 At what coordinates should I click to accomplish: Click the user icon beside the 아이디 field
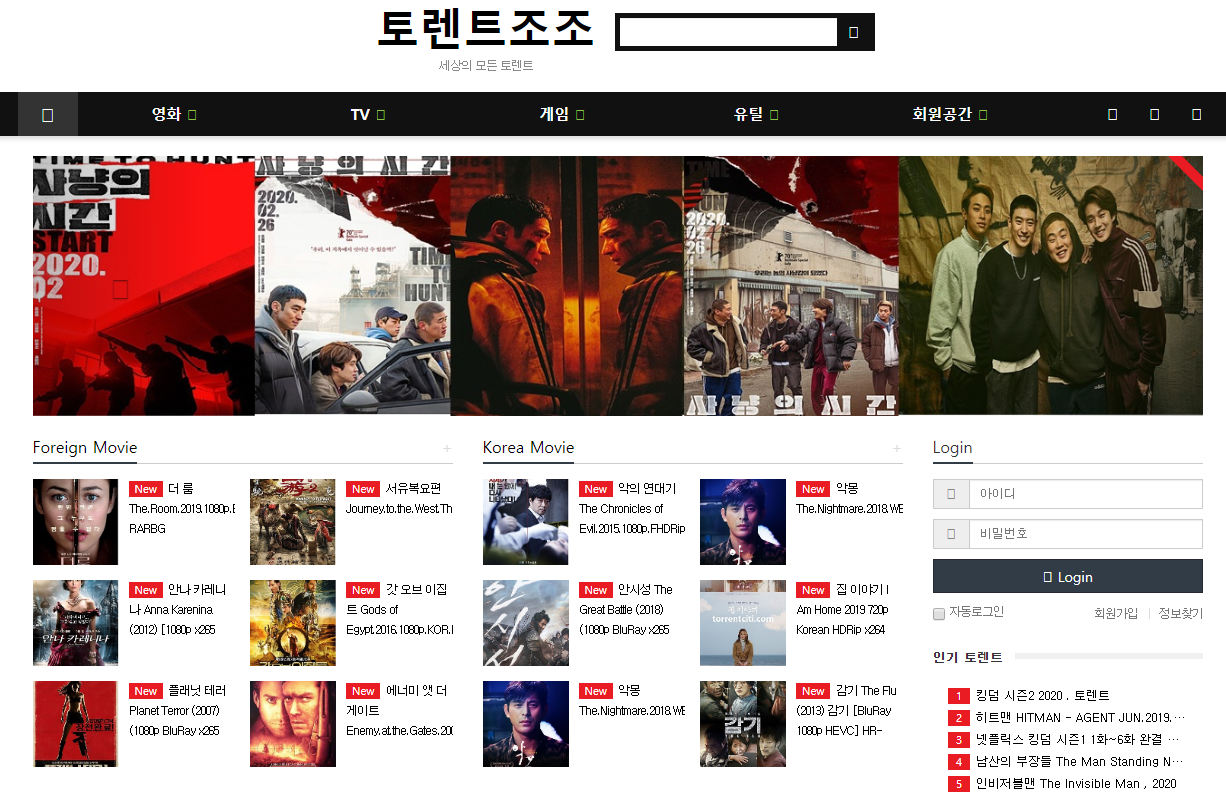(x=951, y=494)
